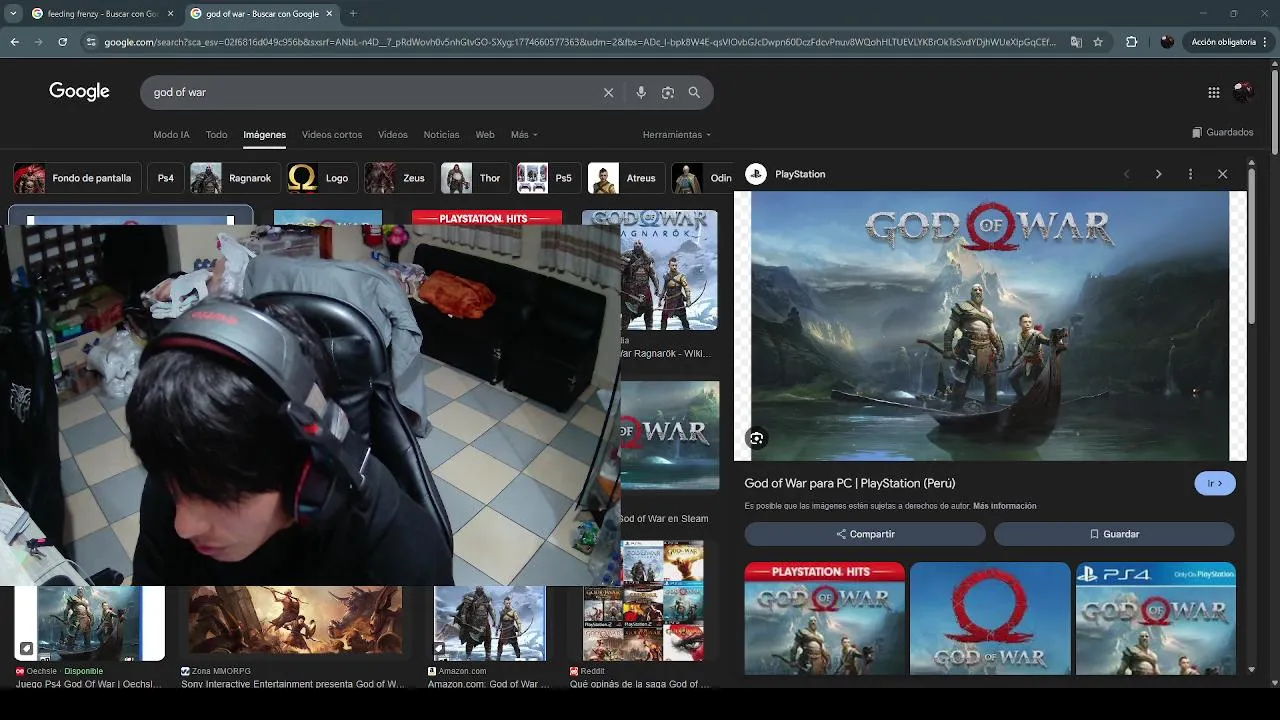The width and height of the screenshot is (1280, 720).
Task: Open Guardados saved items
Action: (1222, 132)
